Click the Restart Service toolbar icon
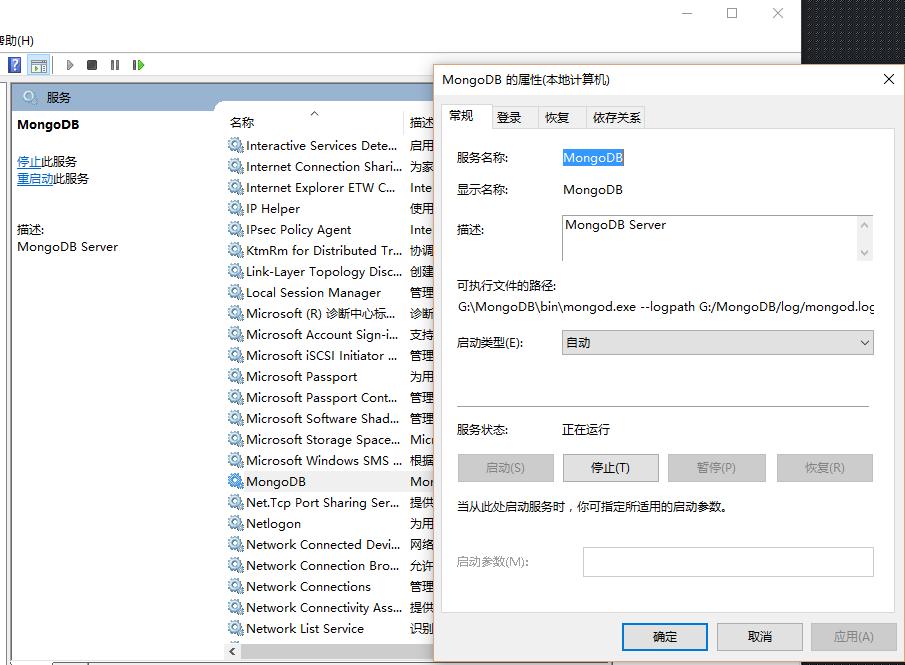The width and height of the screenshot is (905, 665). tap(138, 65)
